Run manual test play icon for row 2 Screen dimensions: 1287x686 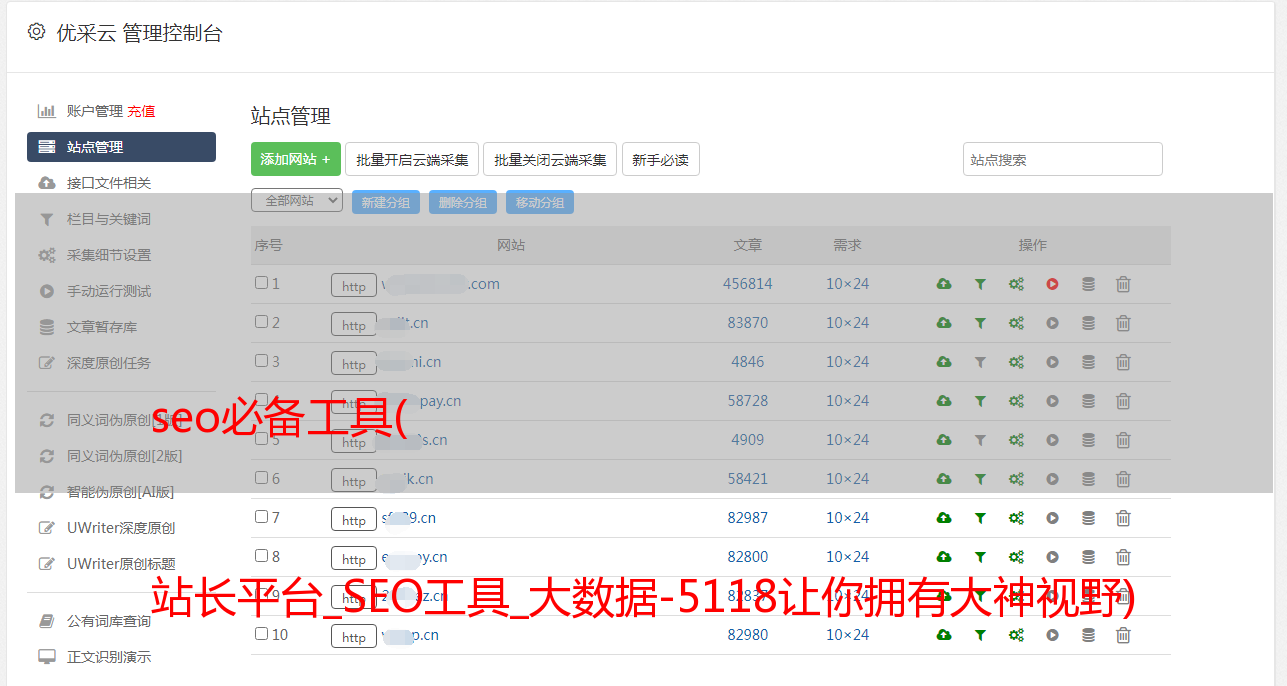pyautogui.click(x=1052, y=323)
